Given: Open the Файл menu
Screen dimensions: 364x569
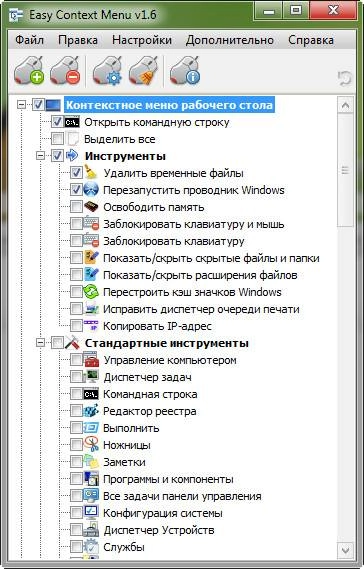Looking at the screenshot, I should point(29,40).
